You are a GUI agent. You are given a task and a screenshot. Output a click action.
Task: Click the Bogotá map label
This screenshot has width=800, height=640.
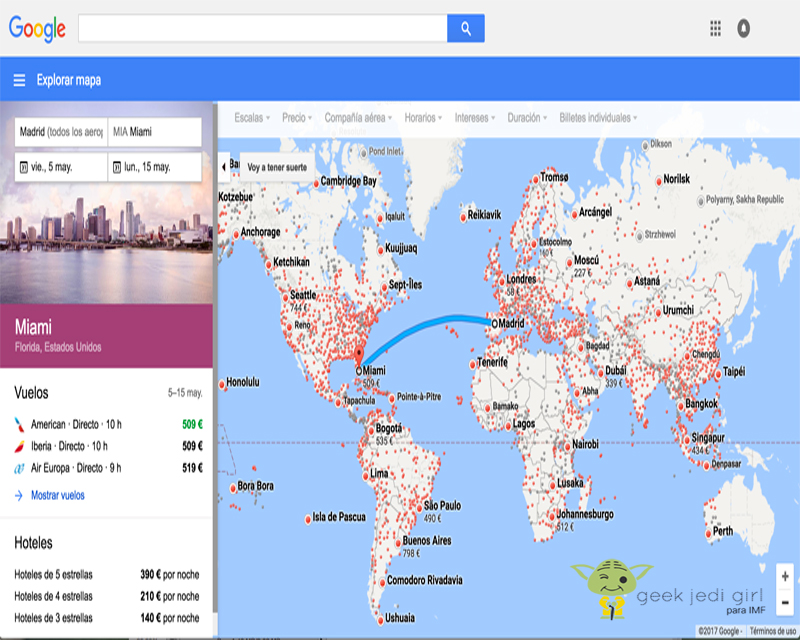(389, 428)
